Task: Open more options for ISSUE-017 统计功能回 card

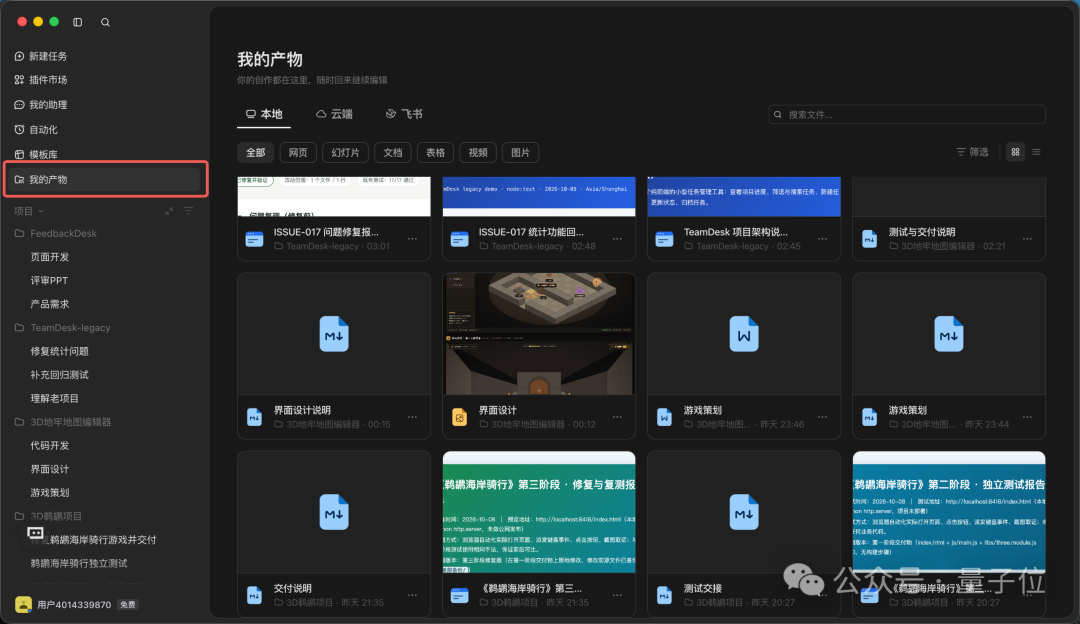Action: 617,239
